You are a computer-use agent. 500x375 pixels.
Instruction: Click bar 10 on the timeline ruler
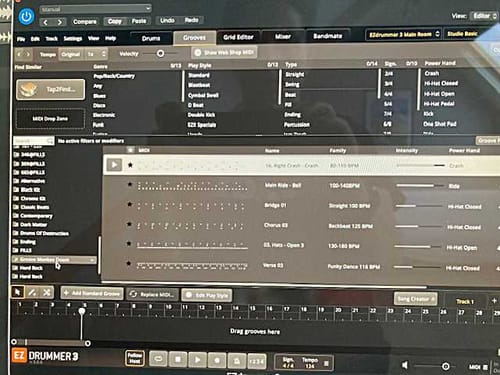(169, 307)
